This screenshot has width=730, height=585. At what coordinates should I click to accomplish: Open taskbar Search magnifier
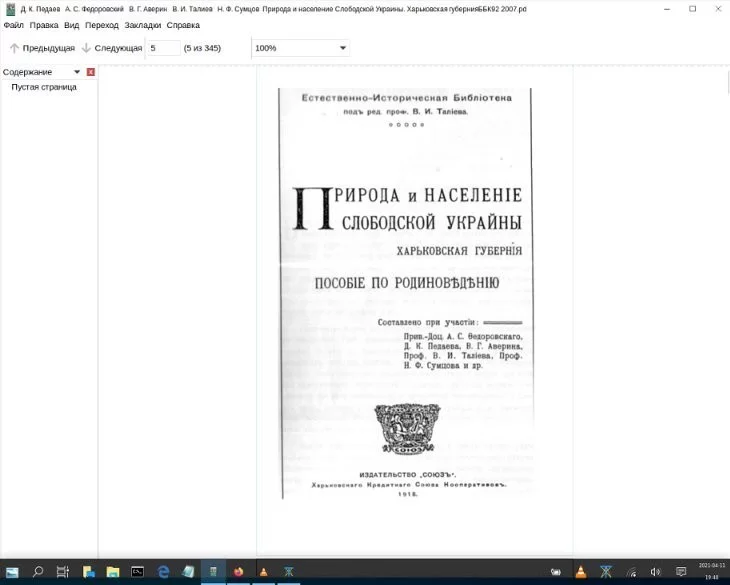(38, 572)
